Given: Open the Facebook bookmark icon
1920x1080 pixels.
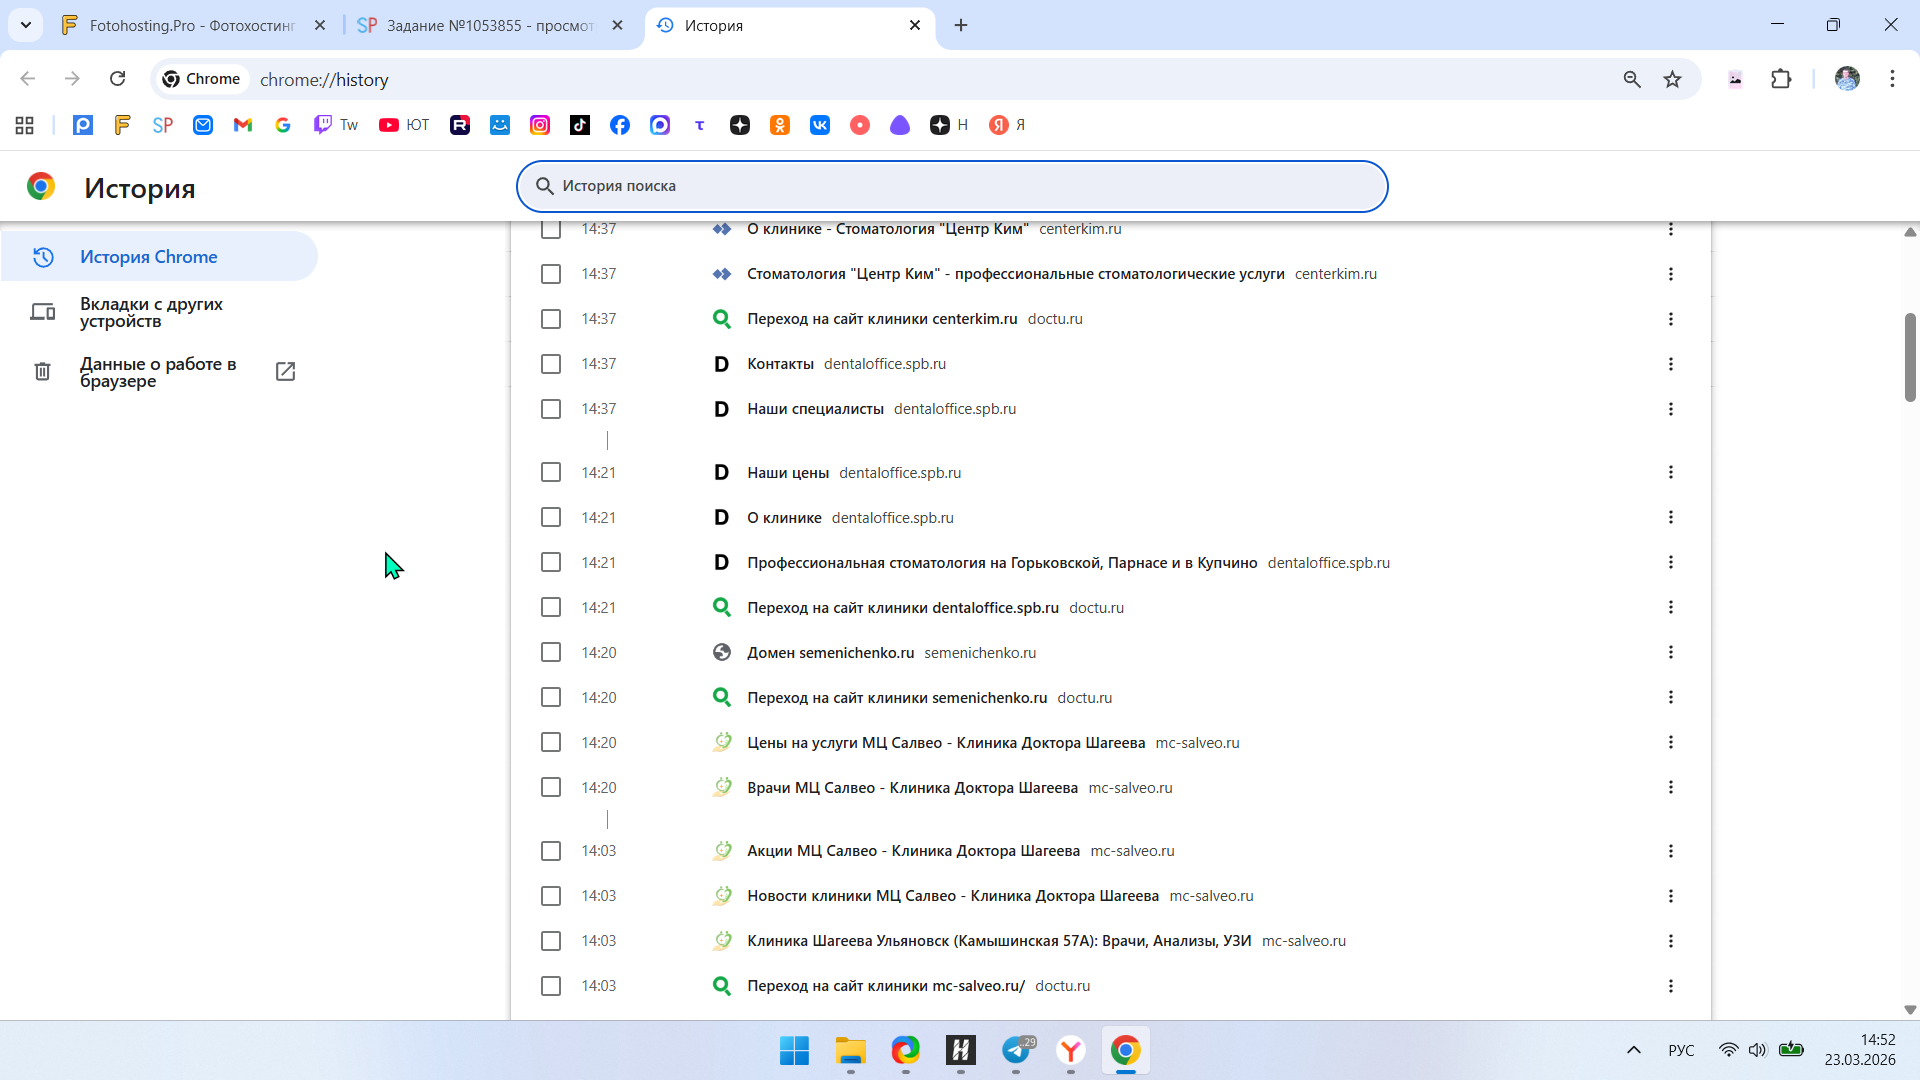Looking at the screenshot, I should click(x=620, y=125).
